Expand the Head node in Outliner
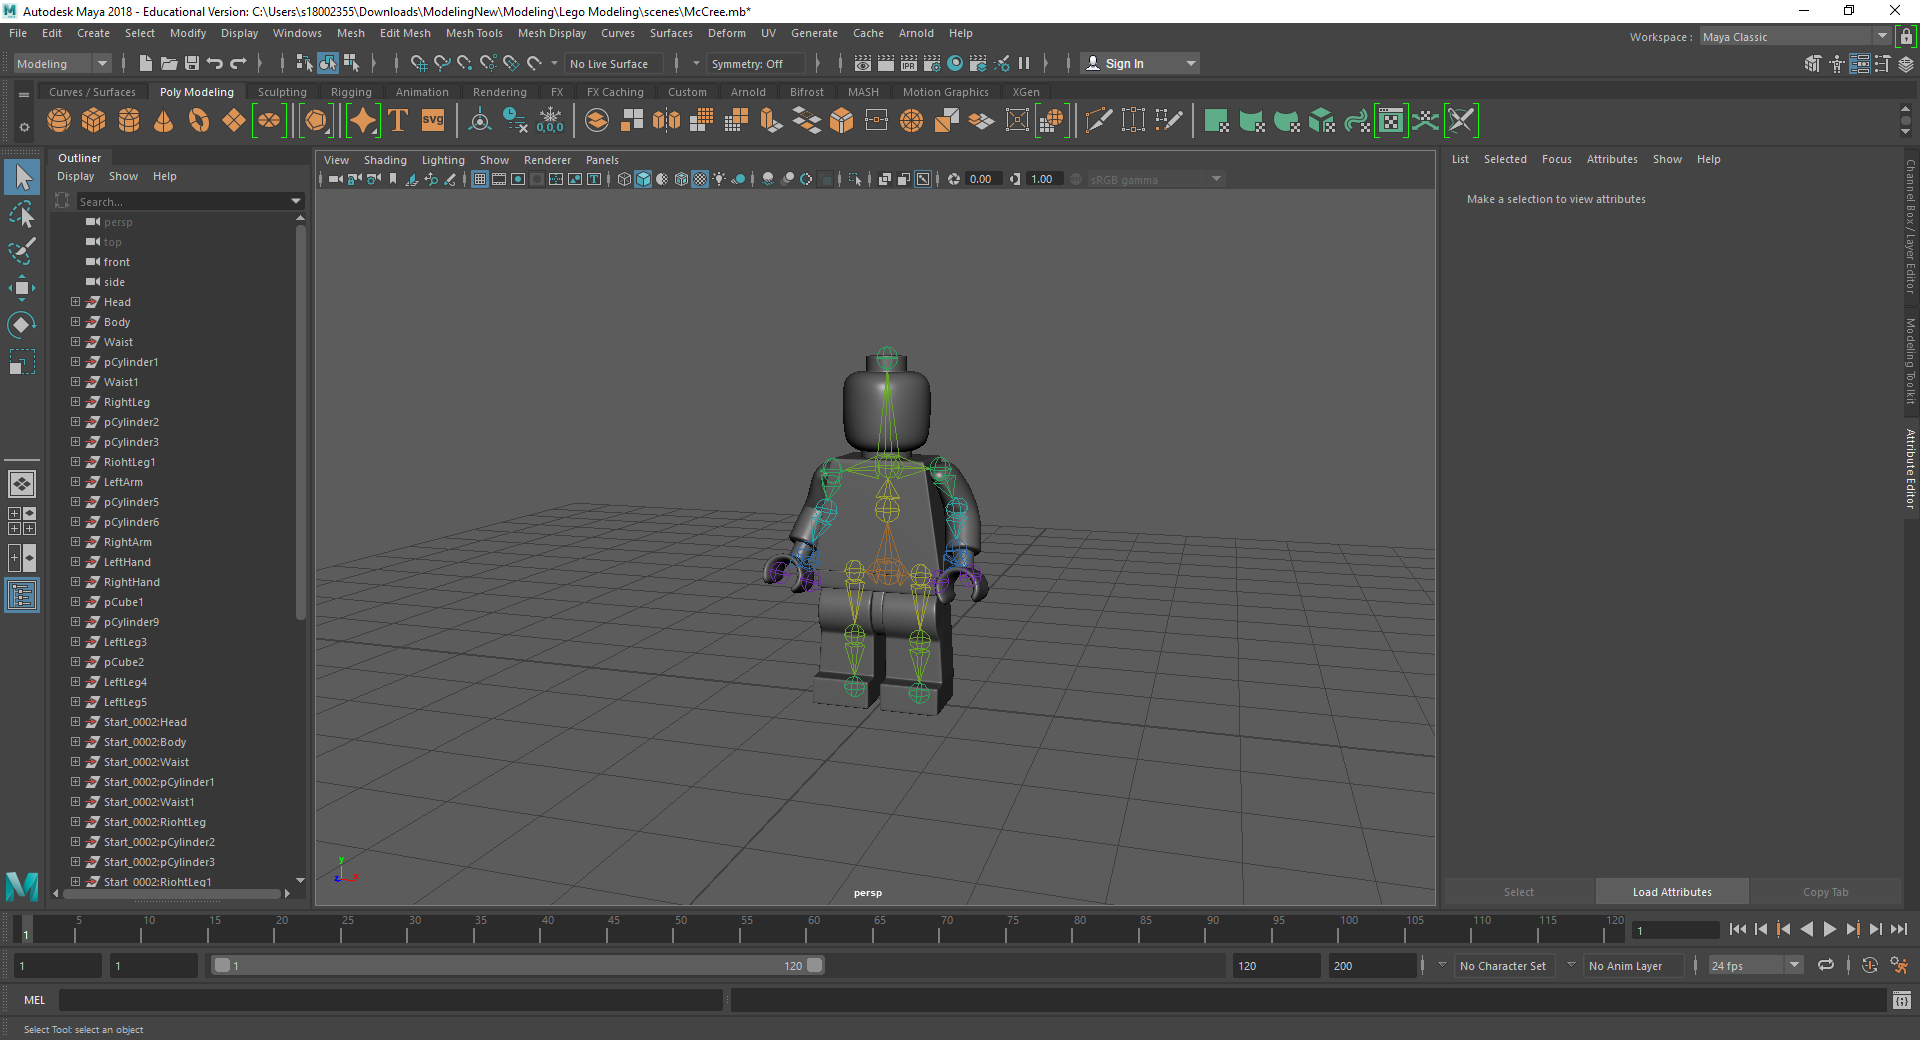The height and width of the screenshot is (1040, 1920). 75,302
